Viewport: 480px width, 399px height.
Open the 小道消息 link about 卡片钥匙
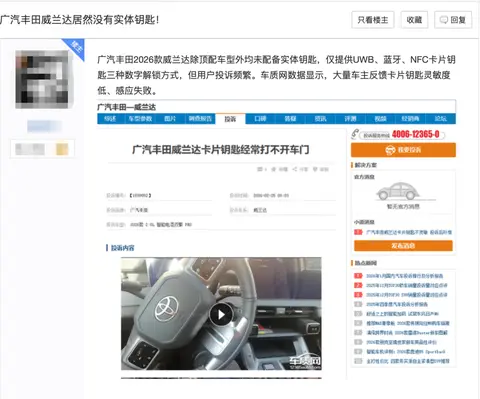click(x=409, y=232)
